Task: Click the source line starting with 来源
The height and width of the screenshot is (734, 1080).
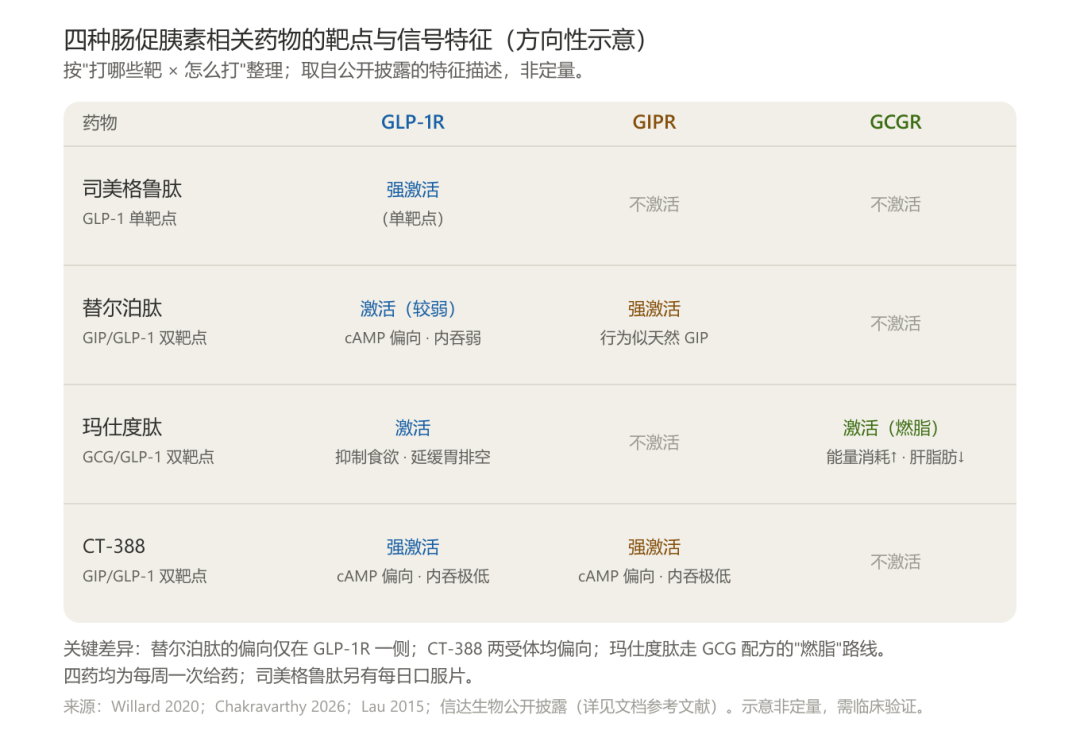Action: click(497, 706)
